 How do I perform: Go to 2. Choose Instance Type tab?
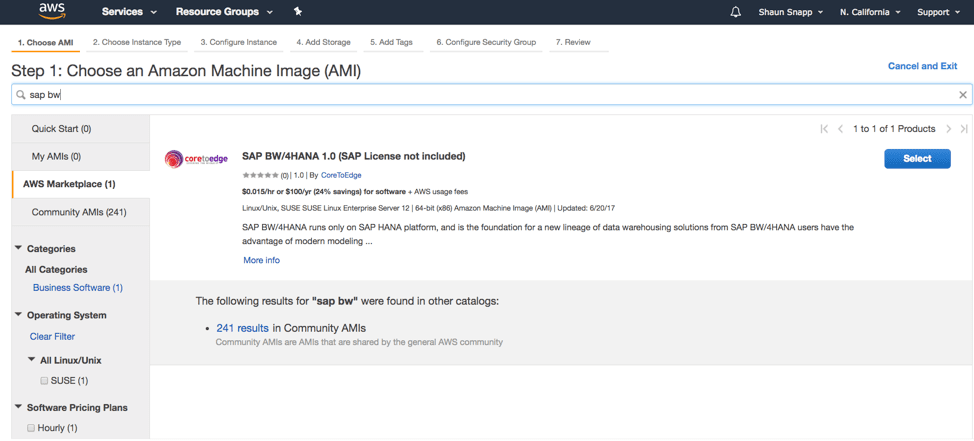click(x=137, y=42)
